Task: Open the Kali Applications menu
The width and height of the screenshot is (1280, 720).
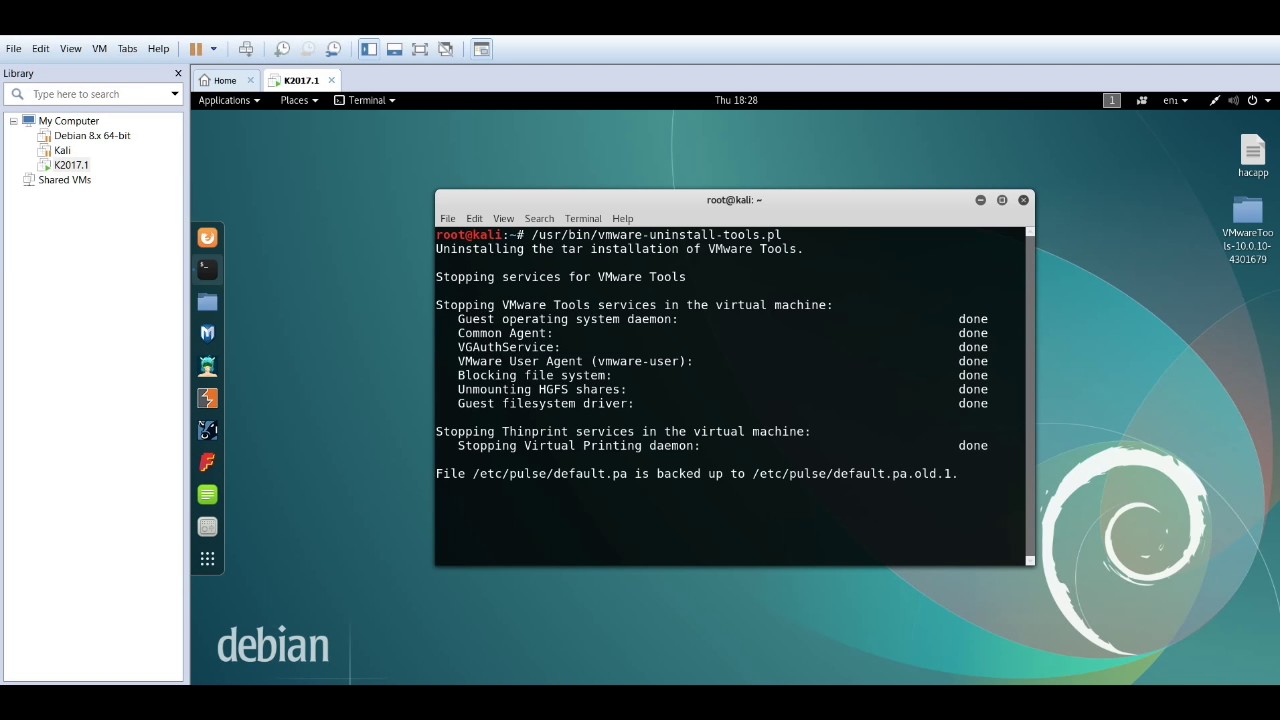Action: (229, 100)
